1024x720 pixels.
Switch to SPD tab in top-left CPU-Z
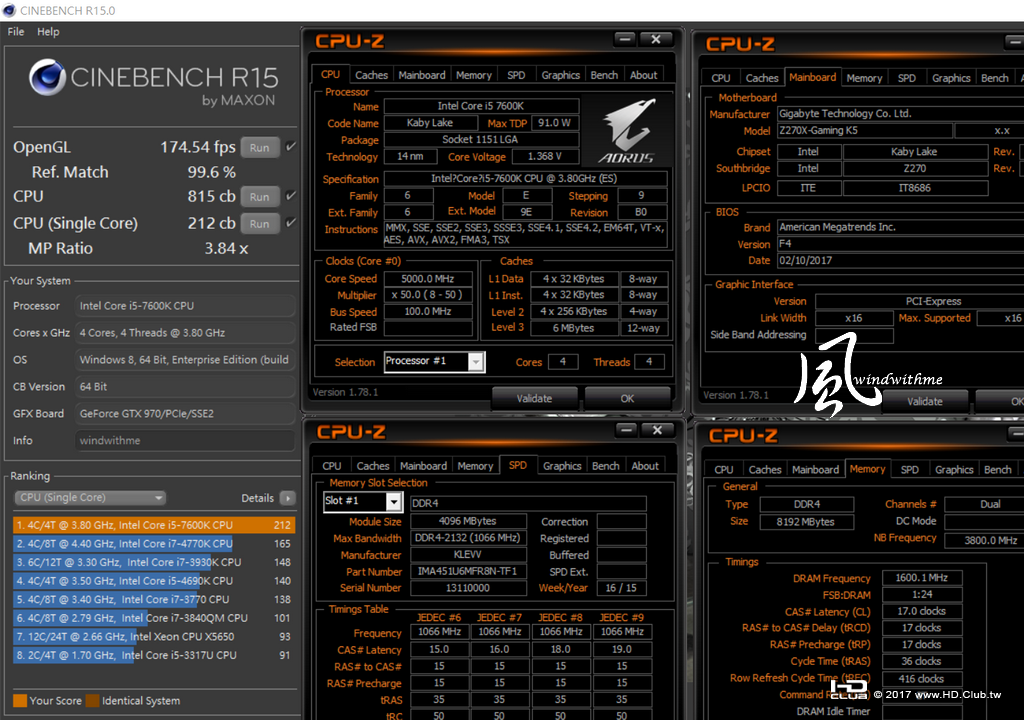[x=516, y=75]
